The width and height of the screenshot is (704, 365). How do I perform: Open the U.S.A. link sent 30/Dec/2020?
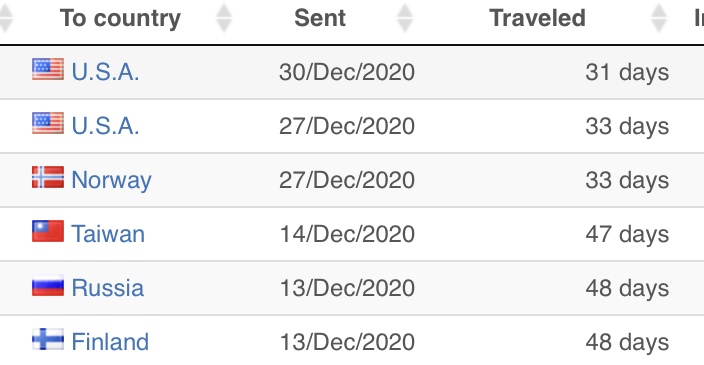106,72
